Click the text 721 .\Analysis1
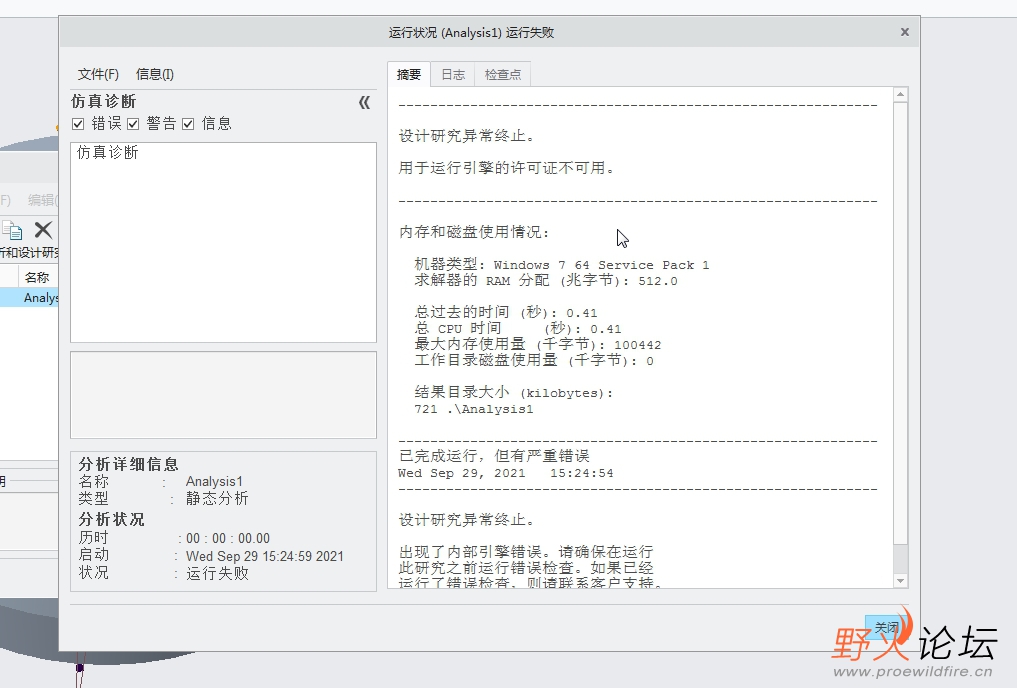 pos(473,409)
